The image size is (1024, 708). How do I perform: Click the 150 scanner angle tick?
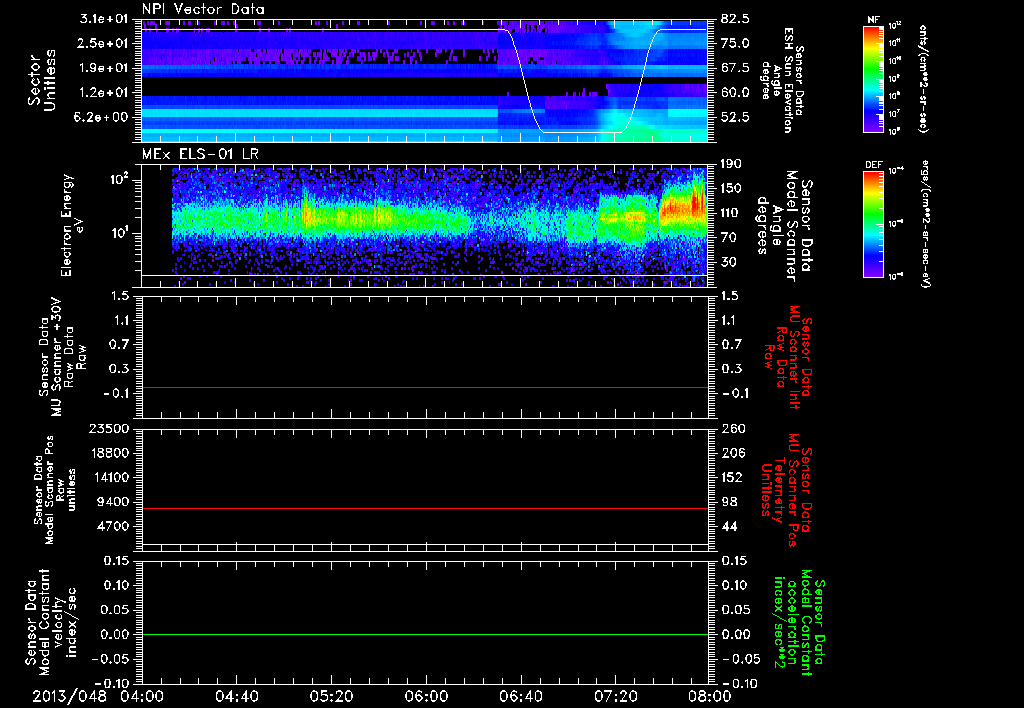click(x=731, y=189)
